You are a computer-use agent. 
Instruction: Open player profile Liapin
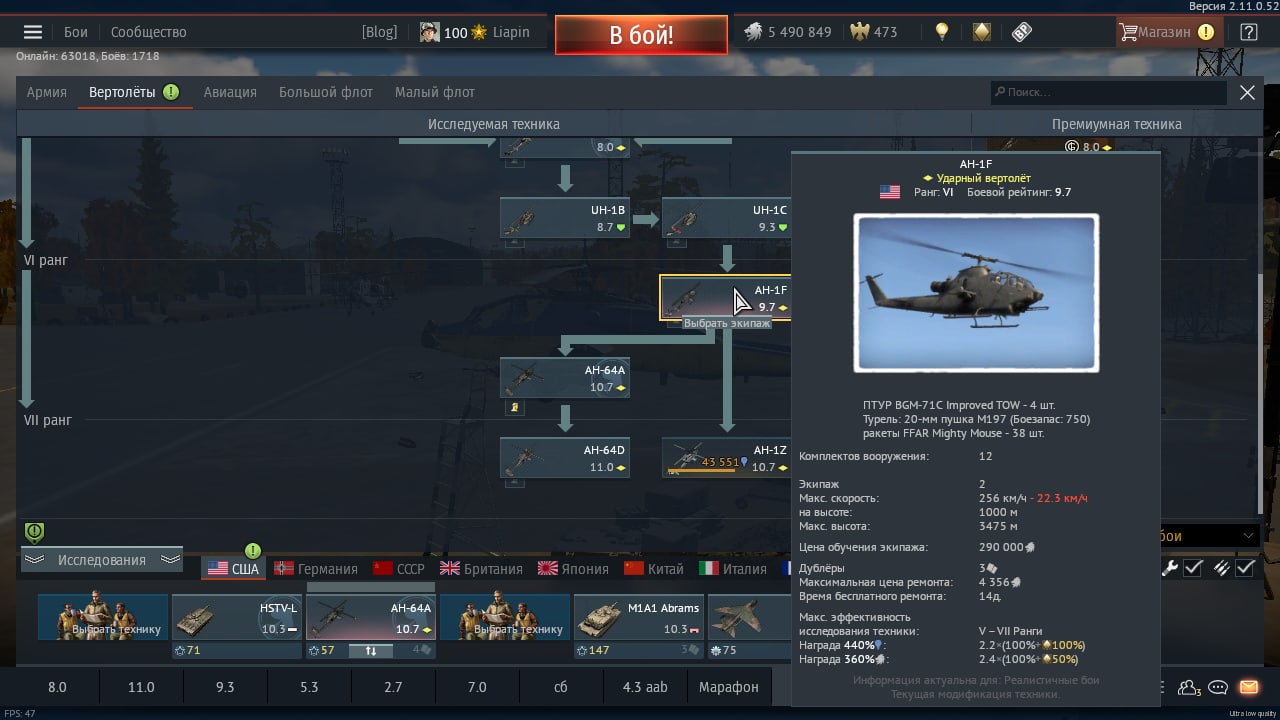[474, 32]
